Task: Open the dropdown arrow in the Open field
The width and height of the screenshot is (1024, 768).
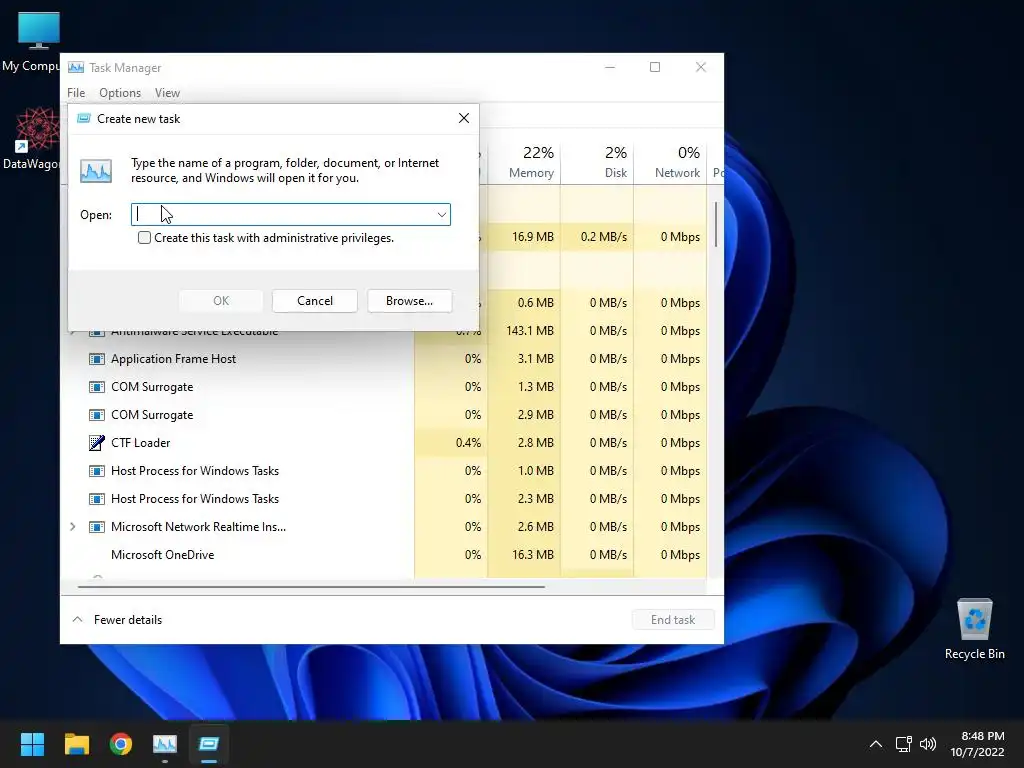Action: pos(441,215)
